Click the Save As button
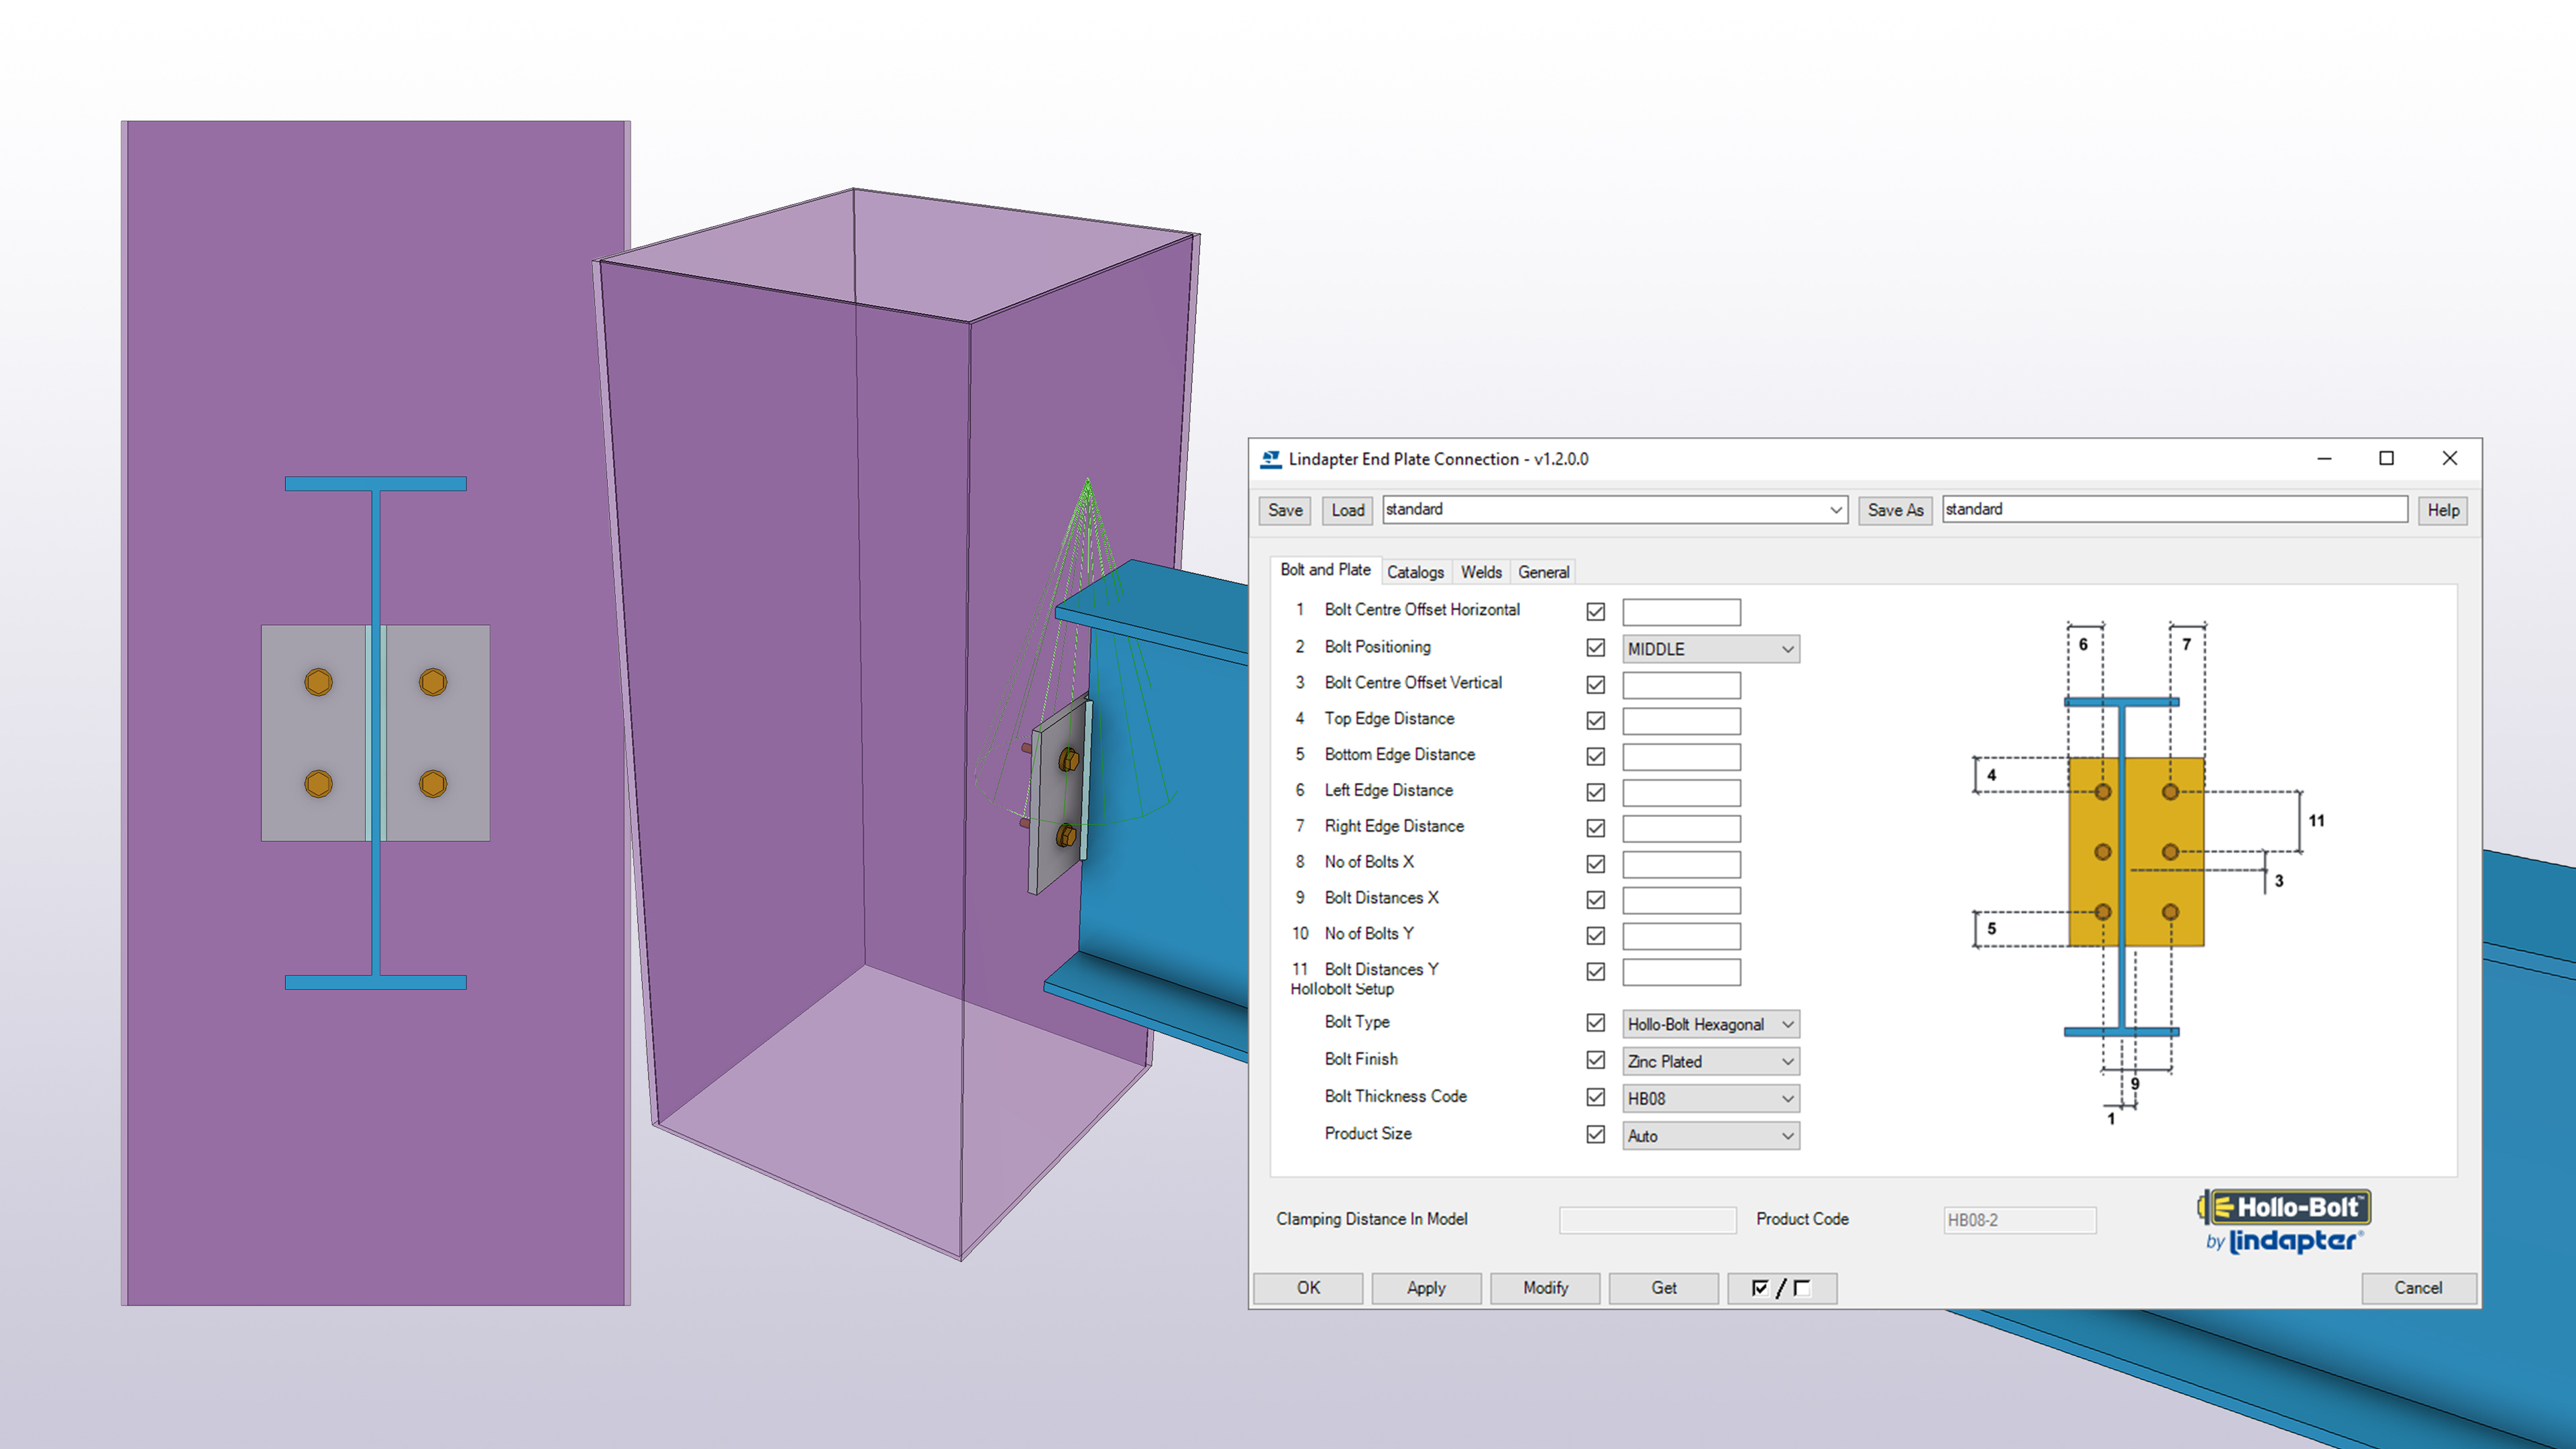2576x1449 pixels. point(1895,510)
